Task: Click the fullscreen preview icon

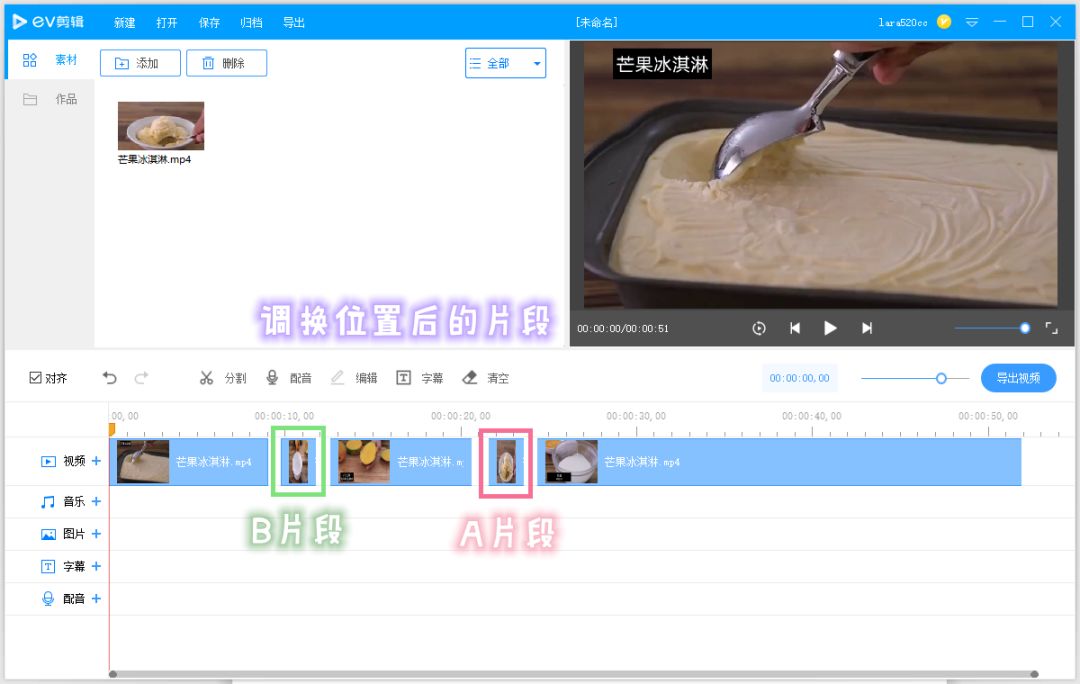Action: [x=1052, y=329]
